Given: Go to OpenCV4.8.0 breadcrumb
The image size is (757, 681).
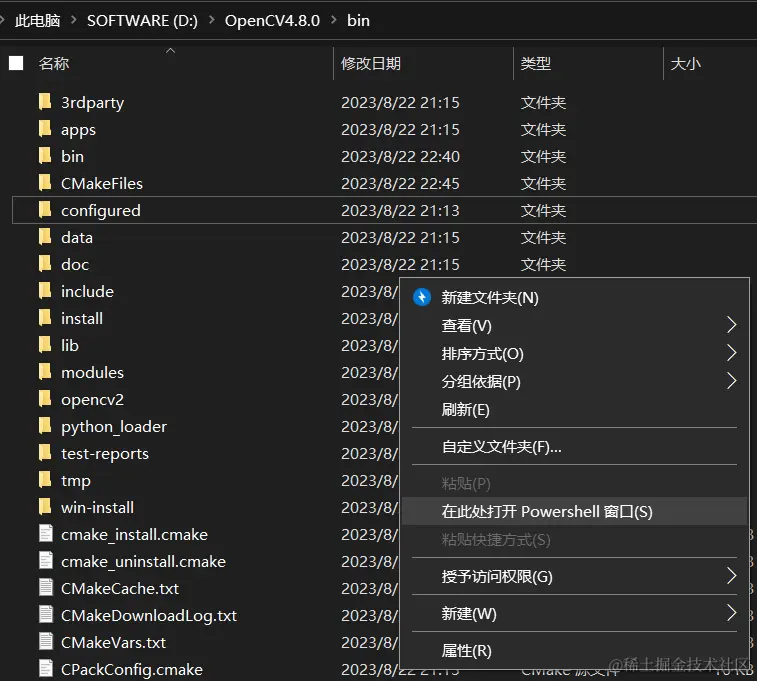Looking at the screenshot, I should click(272, 20).
